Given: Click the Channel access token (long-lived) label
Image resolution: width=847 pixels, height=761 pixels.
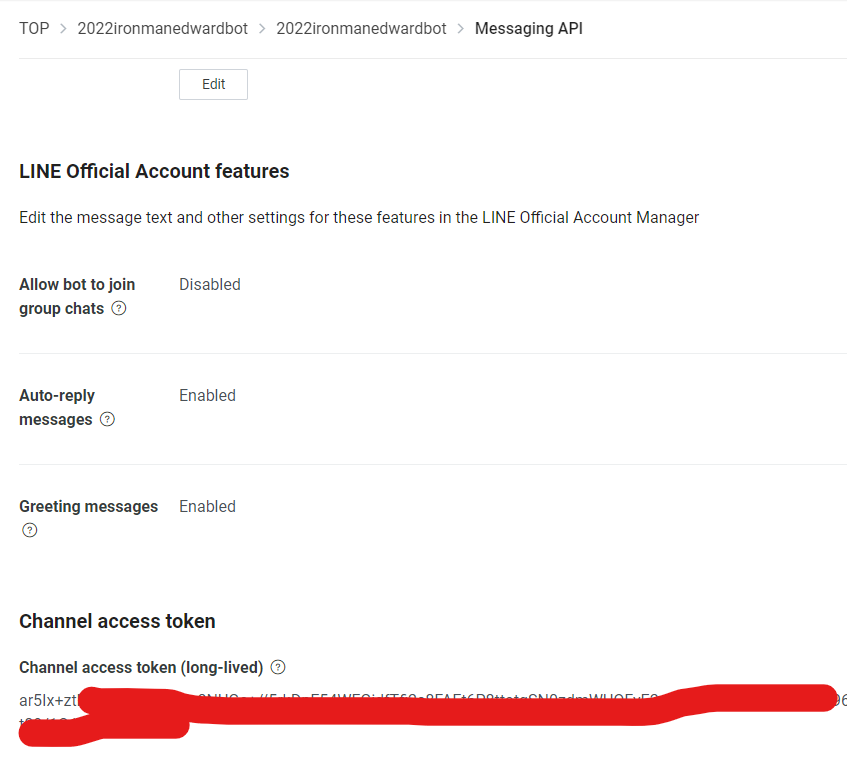Looking at the screenshot, I should (x=141, y=668).
